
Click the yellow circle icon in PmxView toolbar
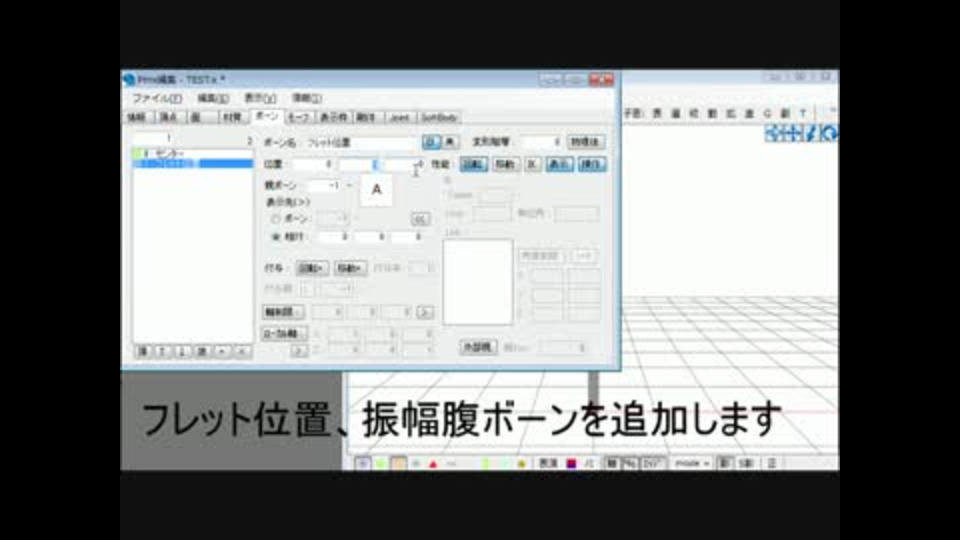coord(522,465)
